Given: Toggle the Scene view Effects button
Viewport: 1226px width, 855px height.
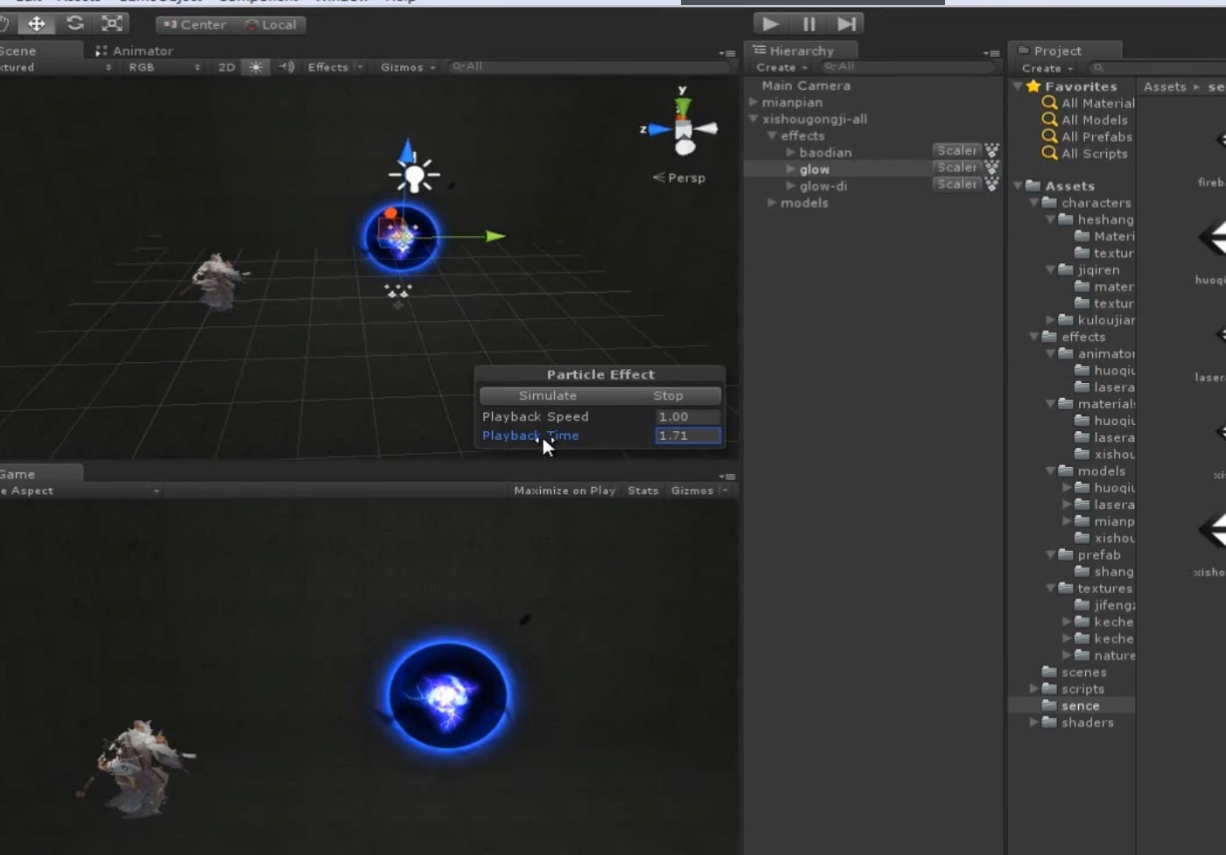Looking at the screenshot, I should point(328,67).
